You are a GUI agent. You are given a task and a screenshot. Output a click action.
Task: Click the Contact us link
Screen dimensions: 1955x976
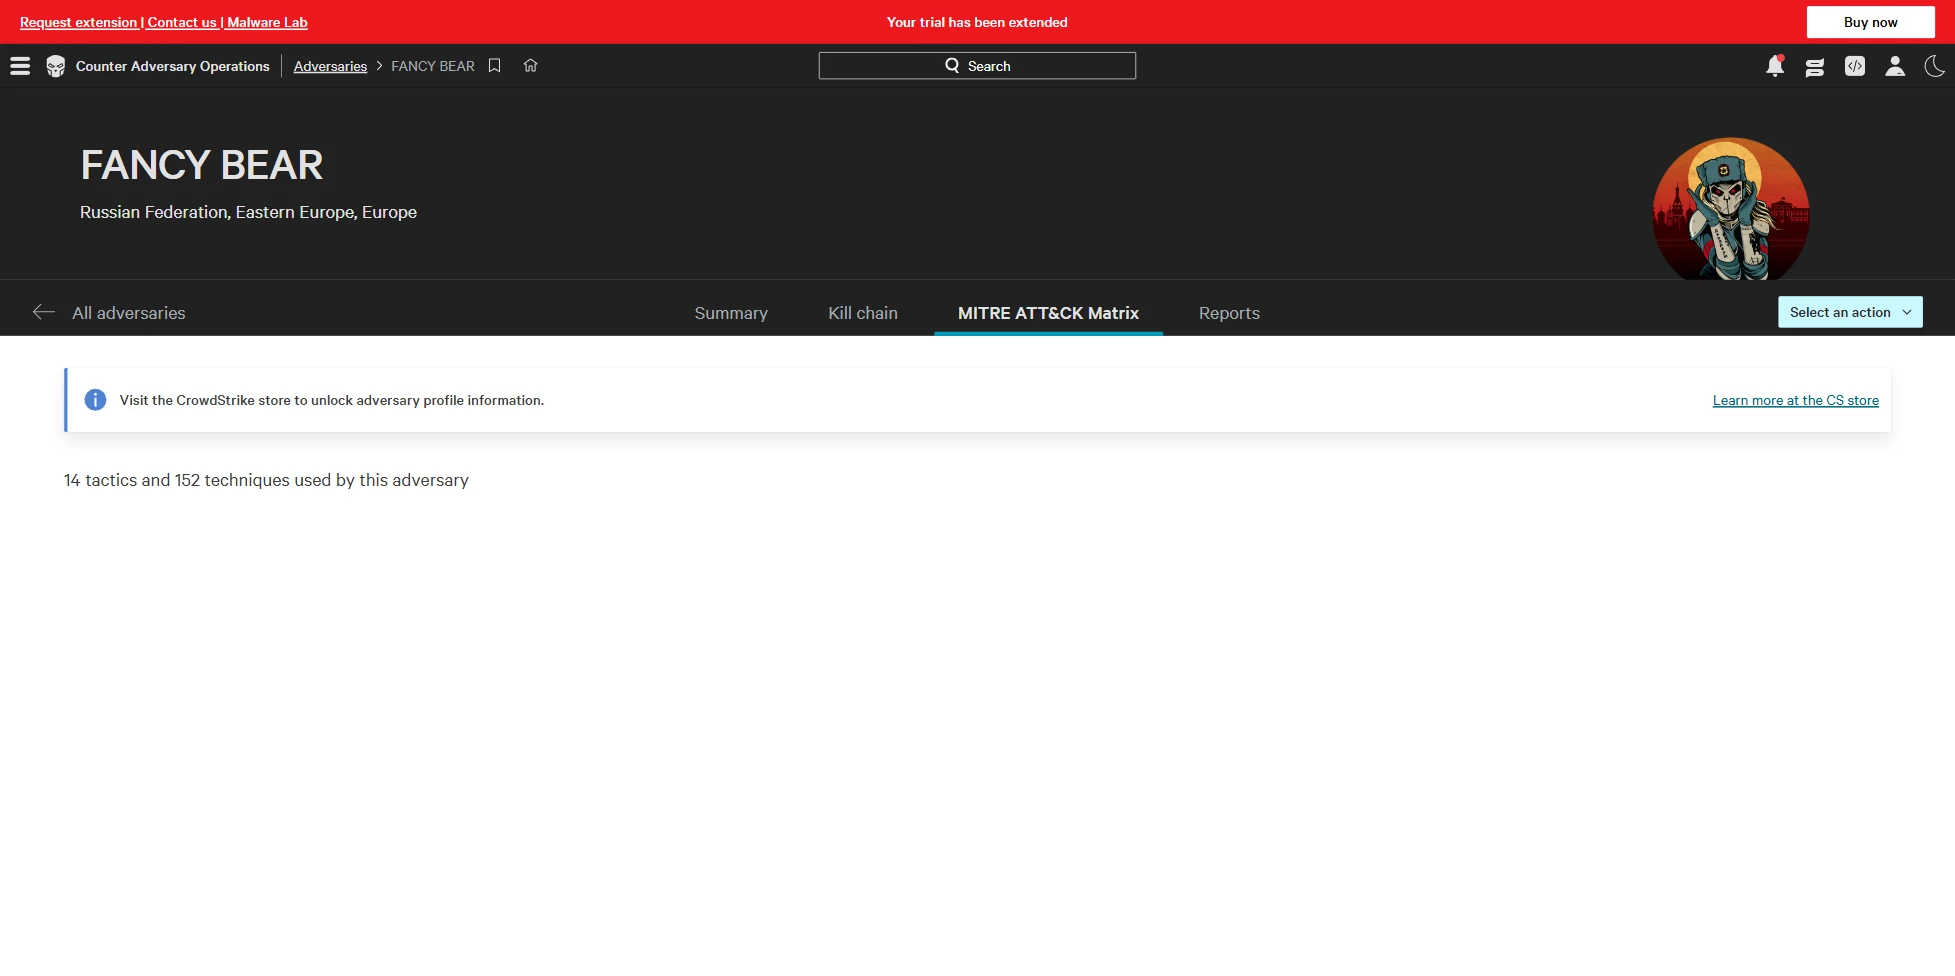[x=182, y=22]
